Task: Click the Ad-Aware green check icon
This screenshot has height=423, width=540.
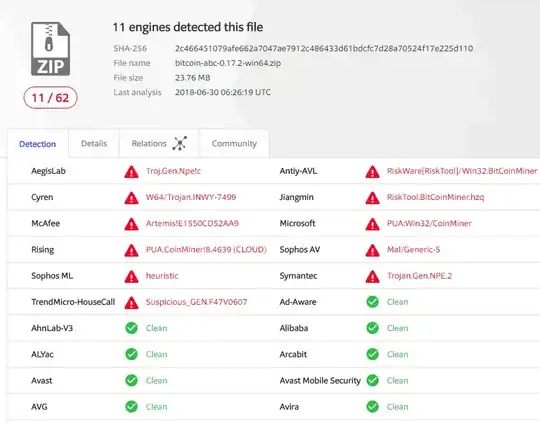Action: (372, 302)
